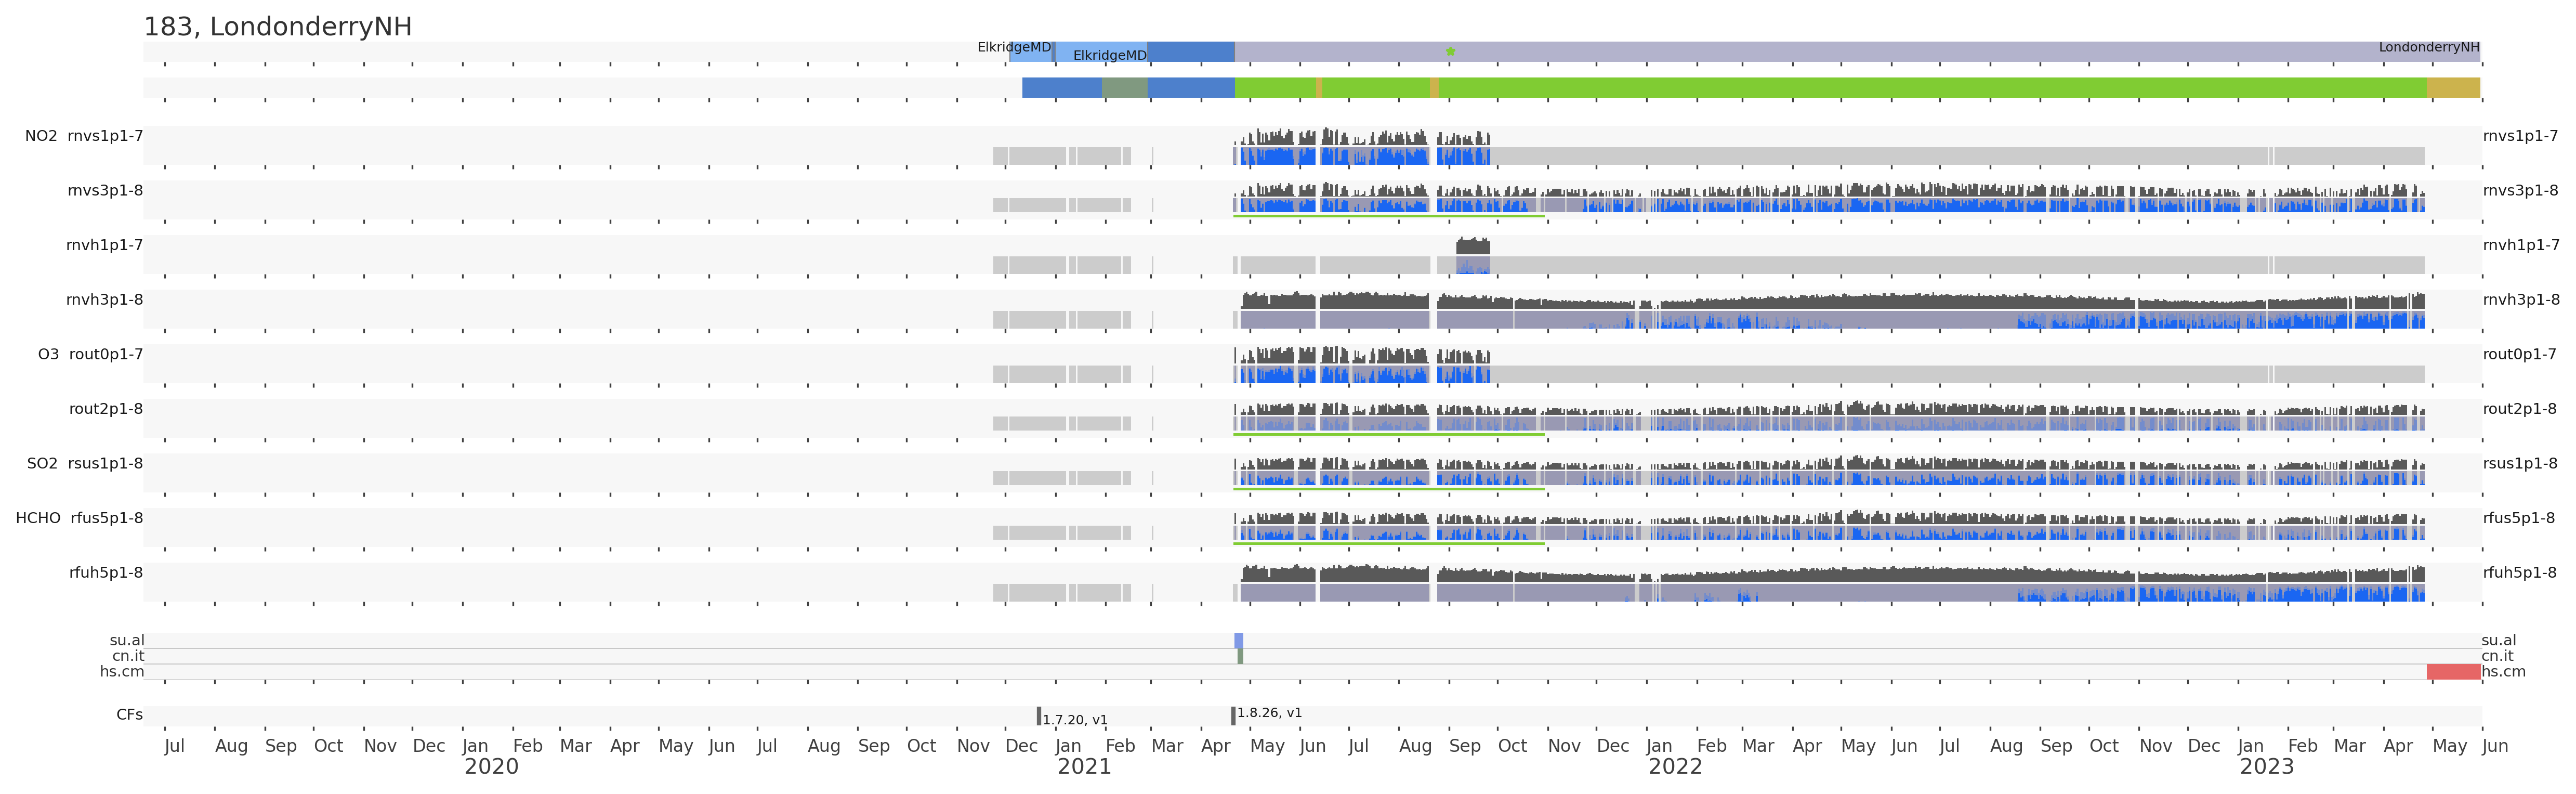
Task: Click the red hs.cm status block
Action: tap(2453, 672)
